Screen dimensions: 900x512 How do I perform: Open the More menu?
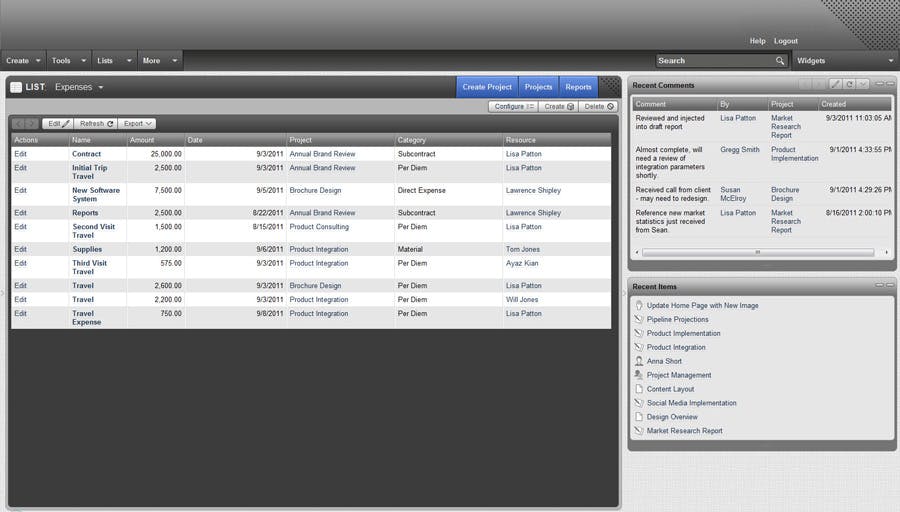(160, 61)
